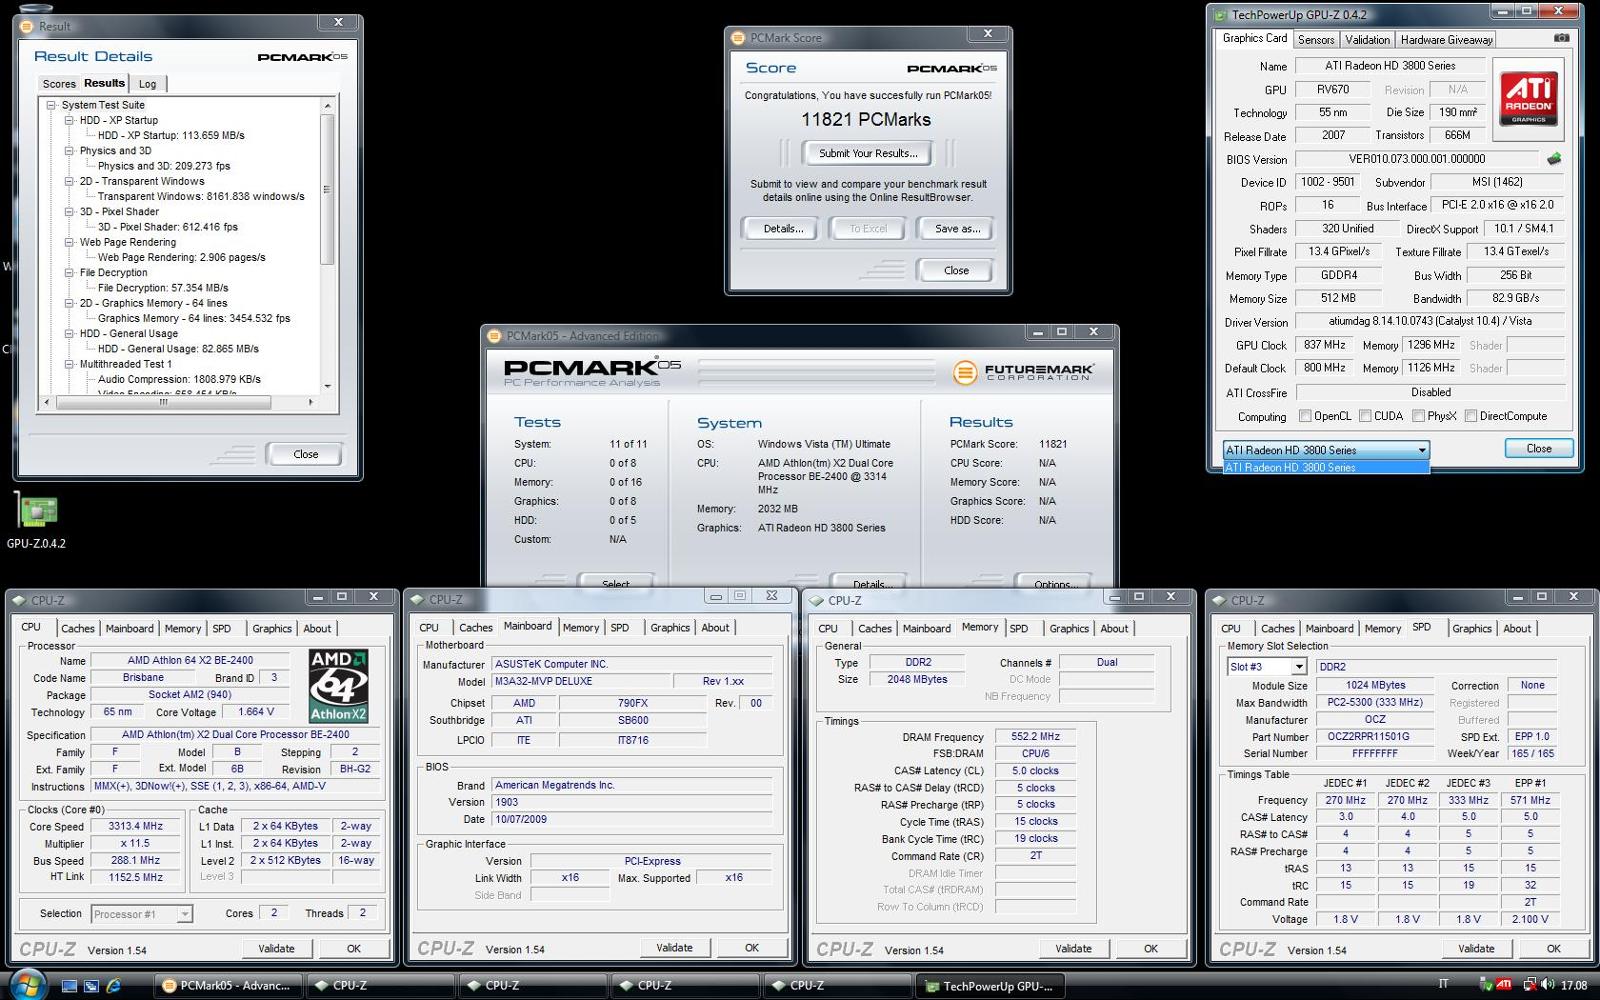Open the Windows Start orb
Screen dimensions: 1600x1000
click(27, 984)
